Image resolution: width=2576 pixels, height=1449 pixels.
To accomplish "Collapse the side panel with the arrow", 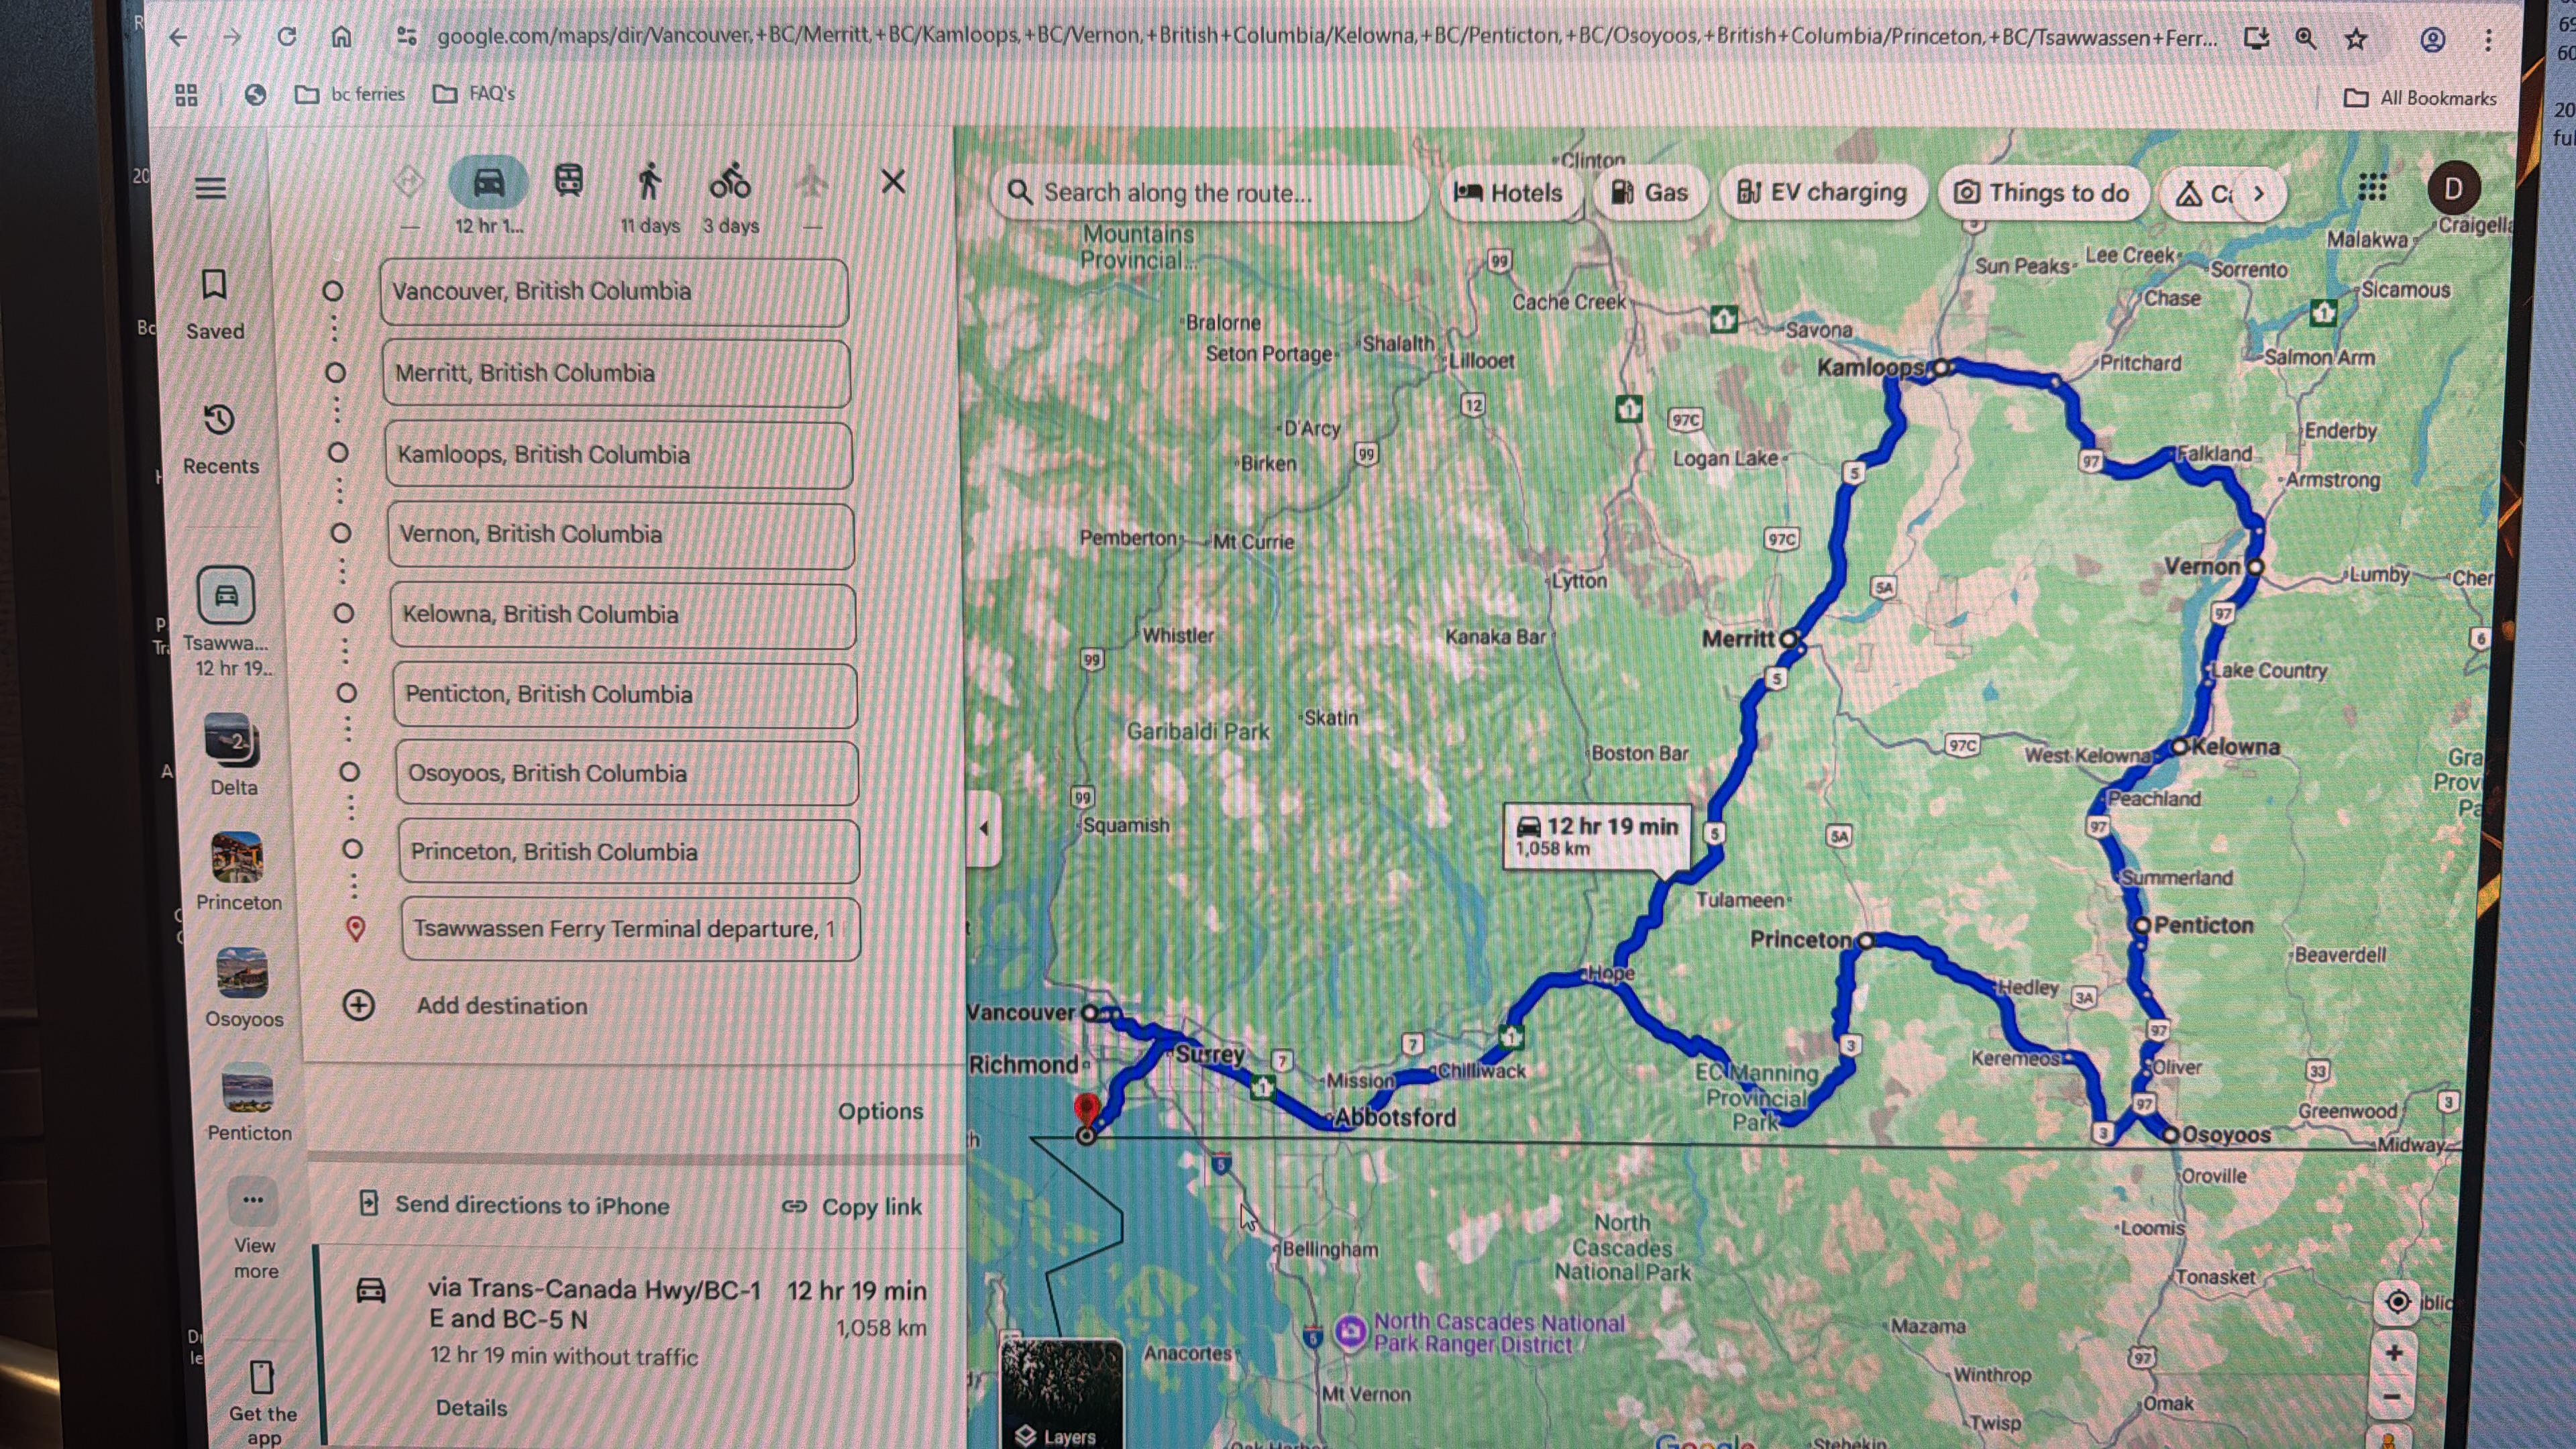I will point(984,828).
